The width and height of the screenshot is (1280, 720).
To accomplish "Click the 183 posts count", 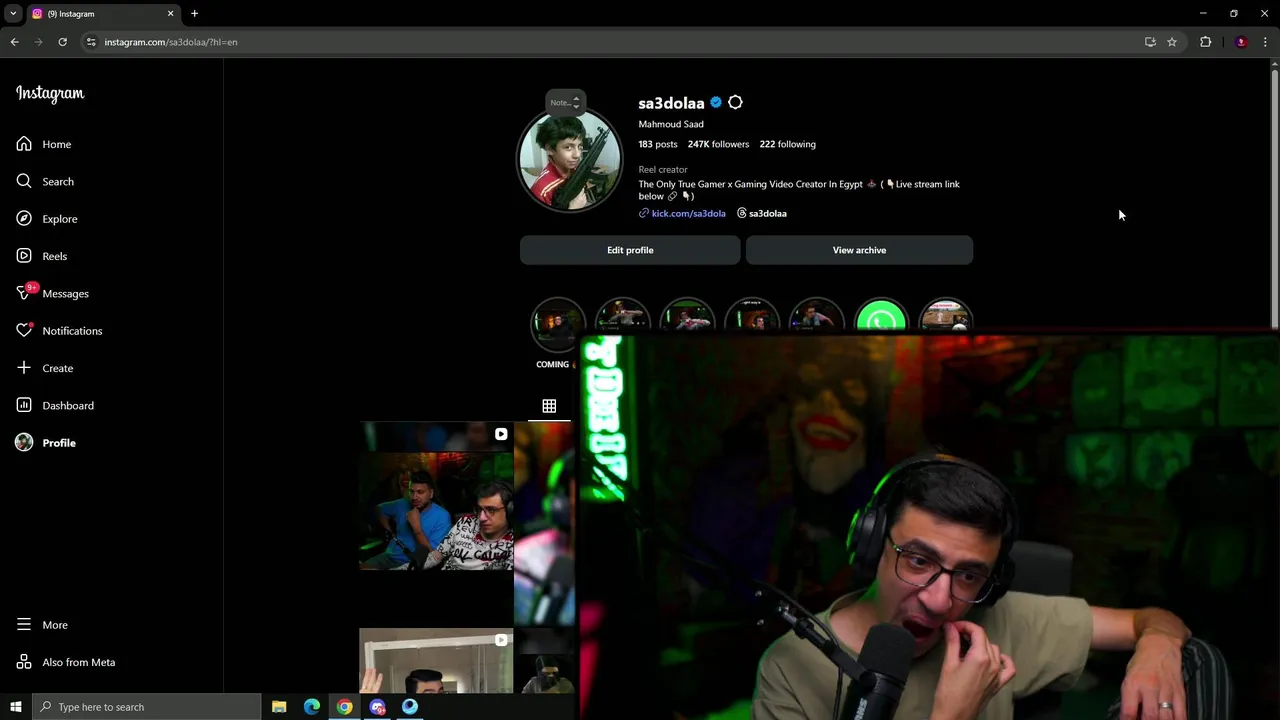I will 658,144.
